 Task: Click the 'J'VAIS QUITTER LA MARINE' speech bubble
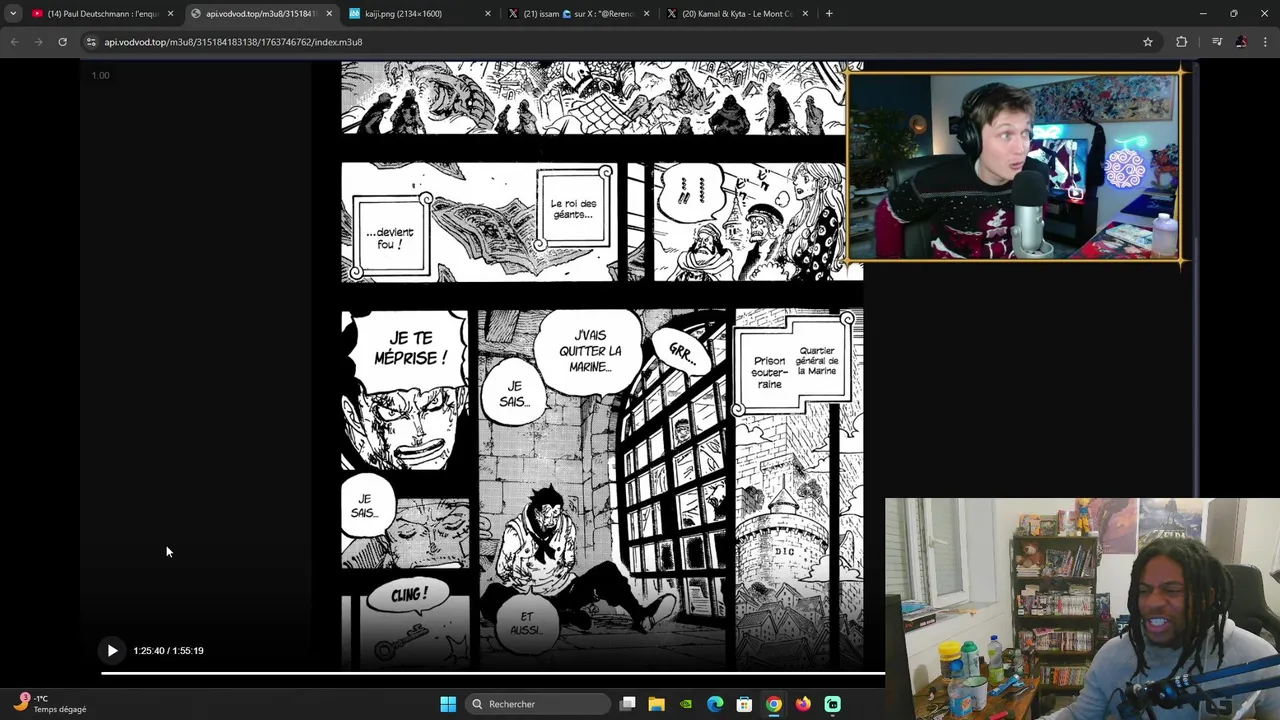[x=590, y=351]
